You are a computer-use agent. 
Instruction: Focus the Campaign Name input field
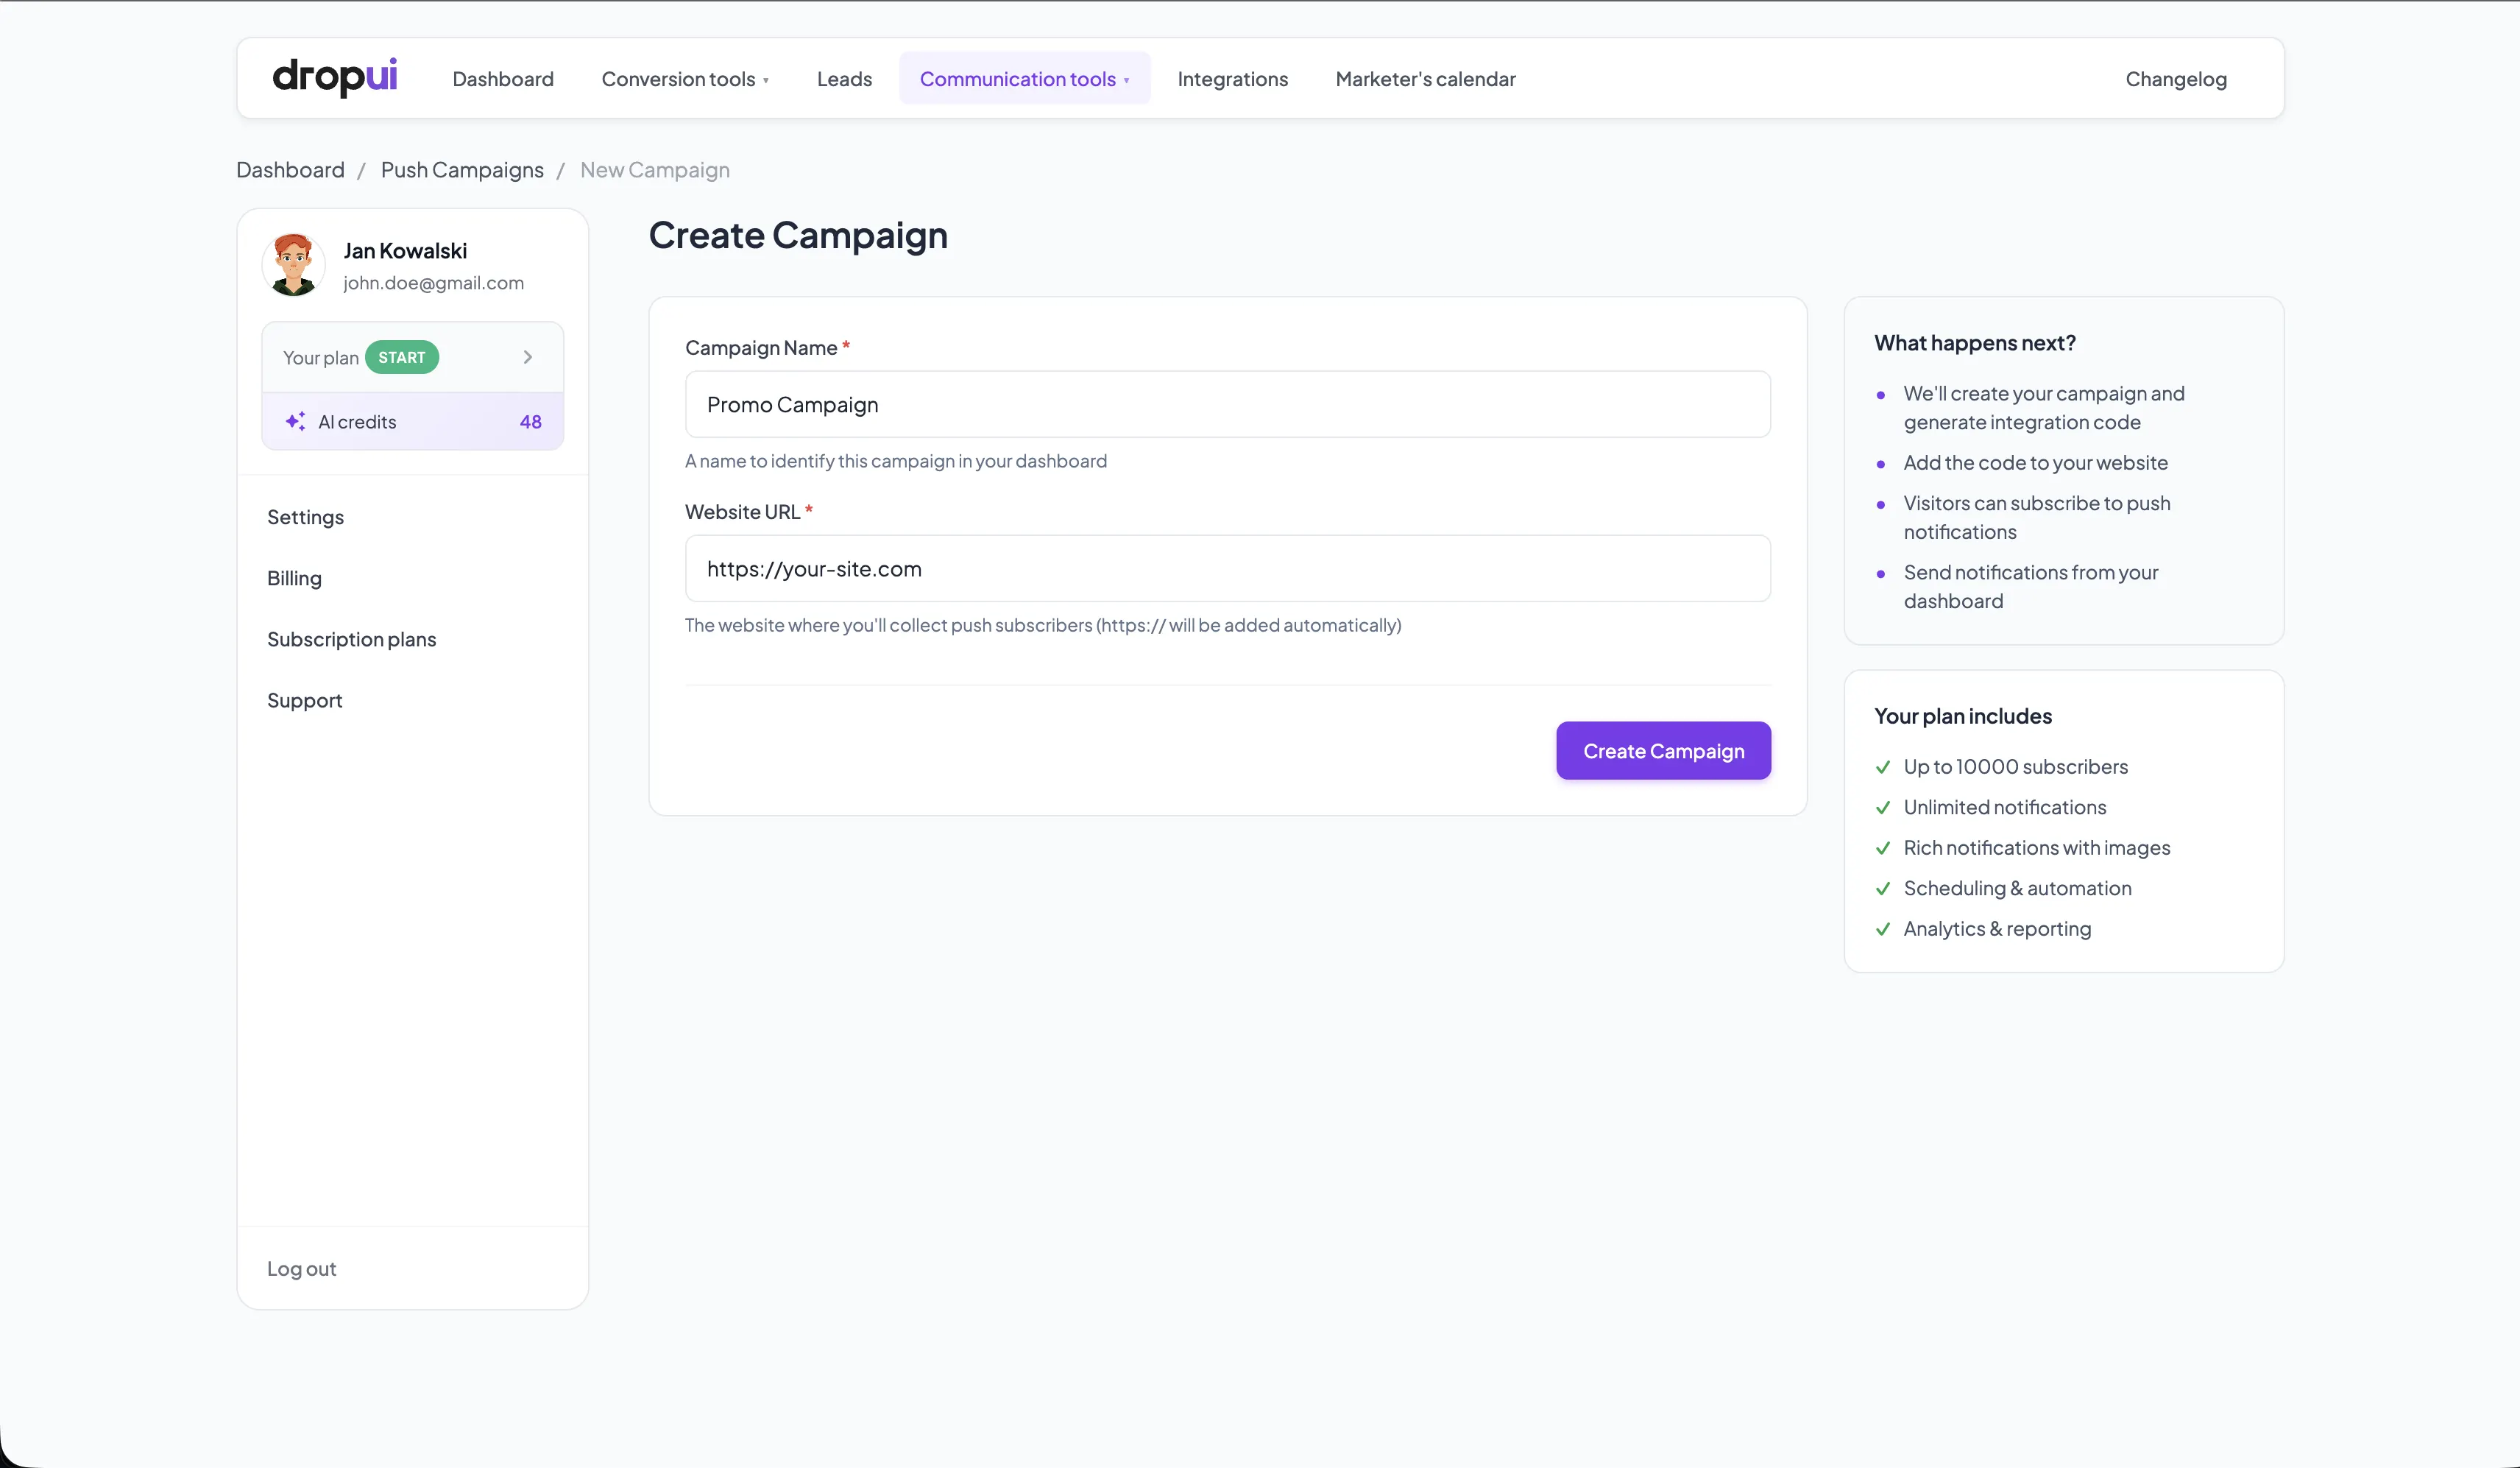pyautogui.click(x=1227, y=404)
